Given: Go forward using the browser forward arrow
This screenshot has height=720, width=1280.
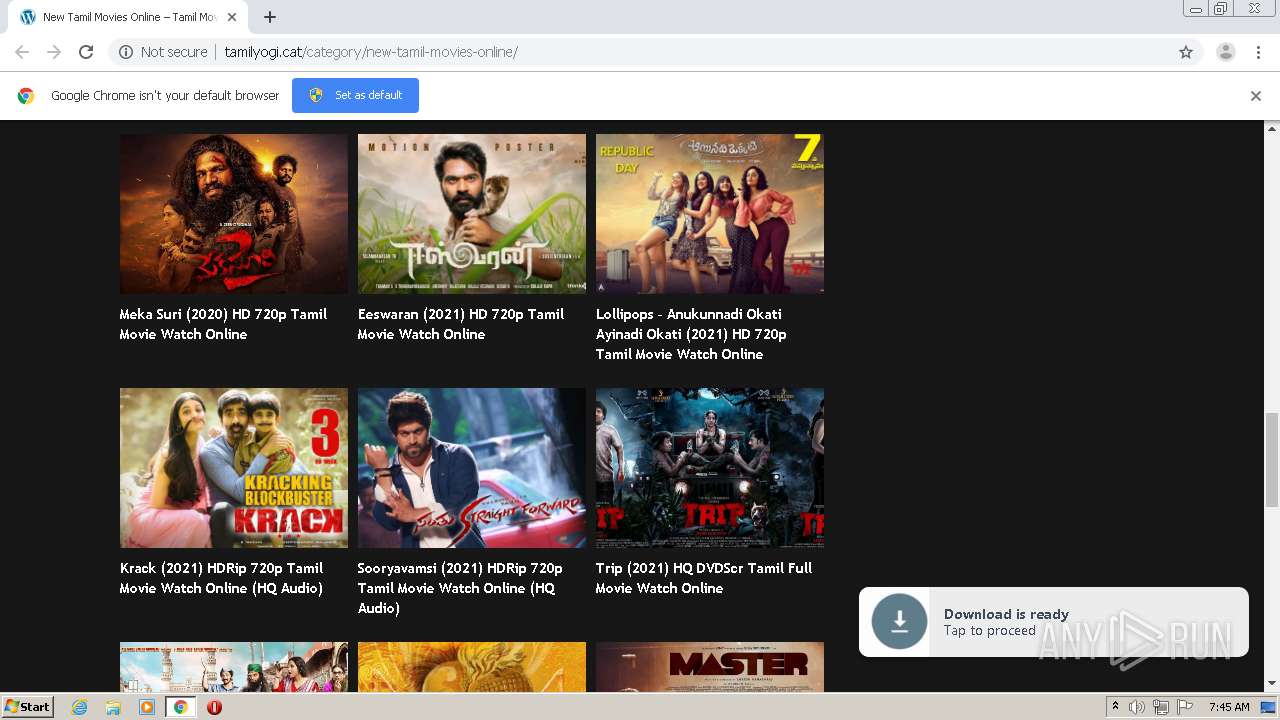Looking at the screenshot, I should click(54, 52).
